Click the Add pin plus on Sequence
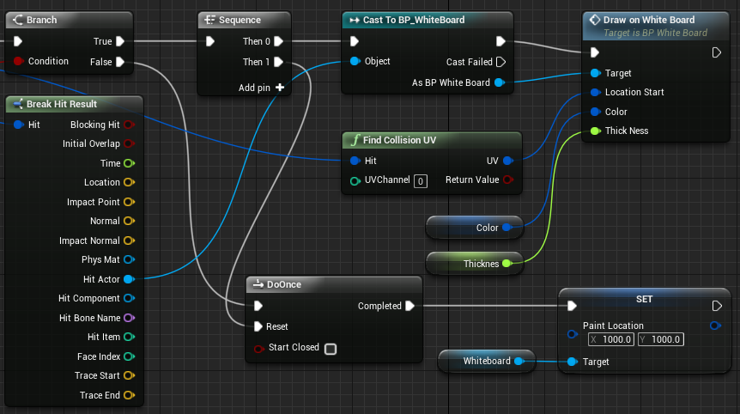The image size is (740, 414). click(280, 88)
